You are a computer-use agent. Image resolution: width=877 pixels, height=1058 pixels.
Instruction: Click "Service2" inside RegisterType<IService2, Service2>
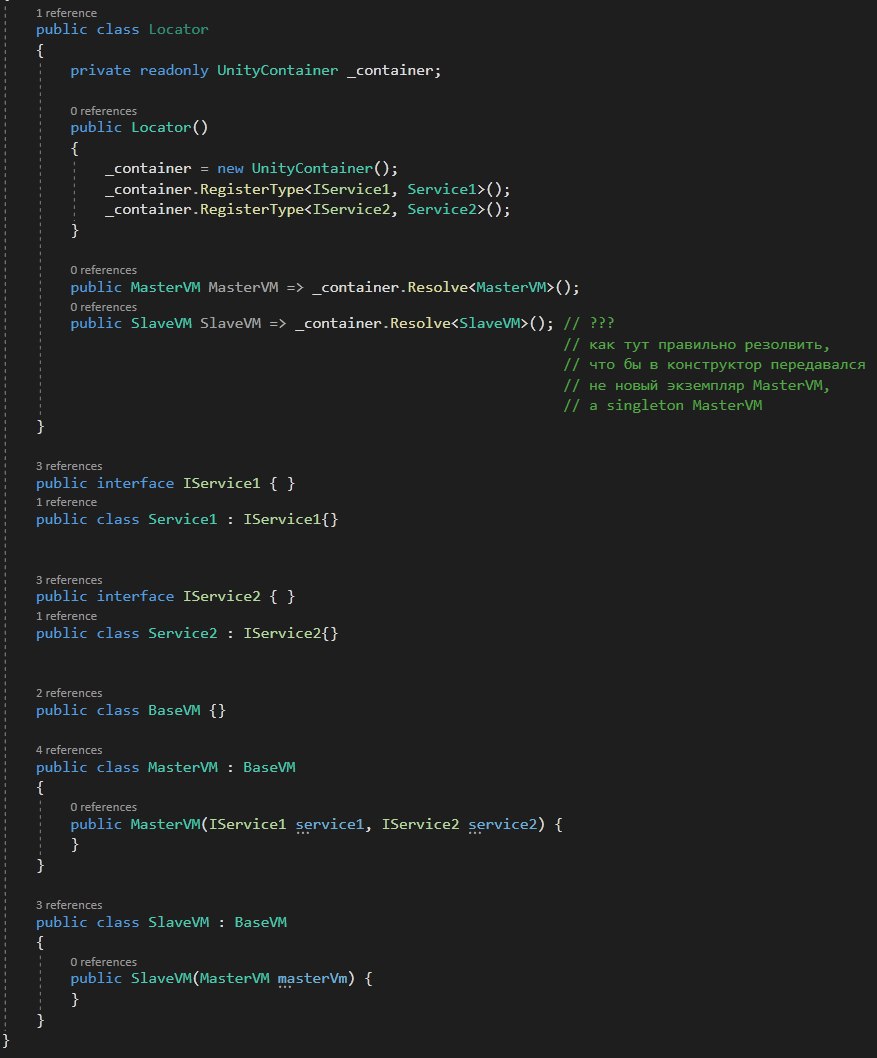(442, 210)
